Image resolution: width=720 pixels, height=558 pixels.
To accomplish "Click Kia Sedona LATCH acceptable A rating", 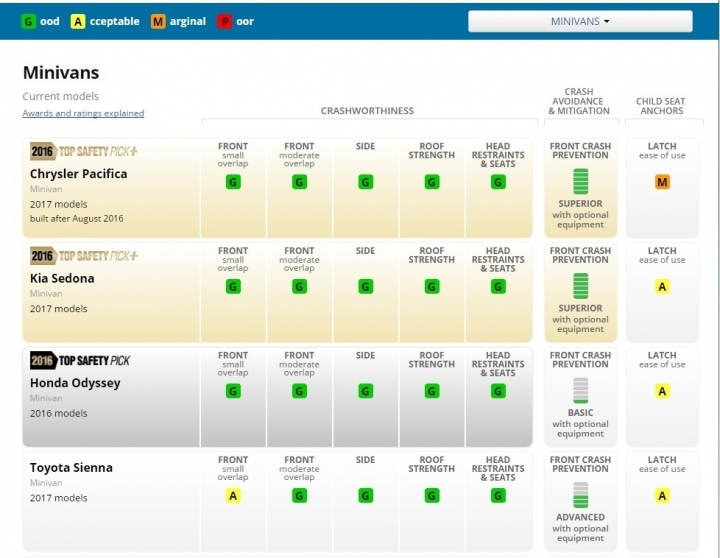I will point(662,287).
